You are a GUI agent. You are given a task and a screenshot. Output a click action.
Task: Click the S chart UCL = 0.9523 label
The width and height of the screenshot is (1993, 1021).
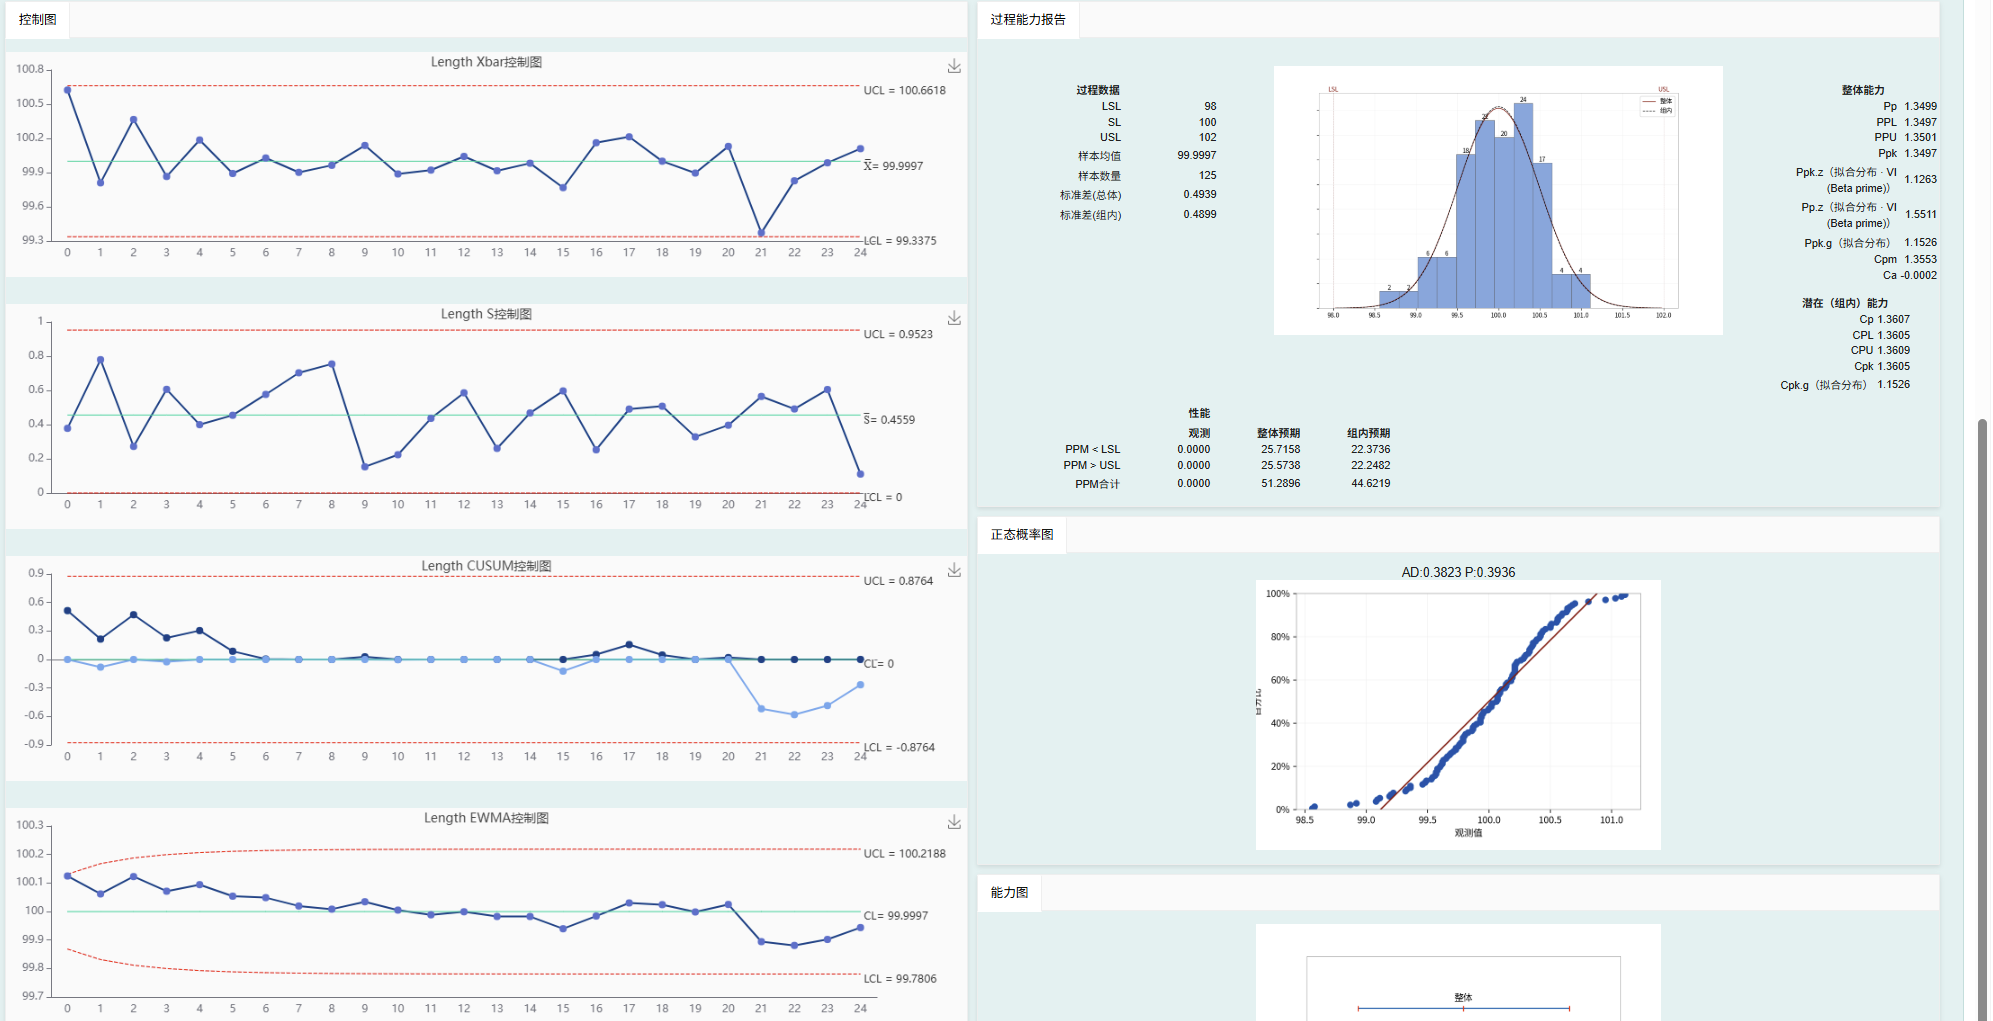(898, 334)
